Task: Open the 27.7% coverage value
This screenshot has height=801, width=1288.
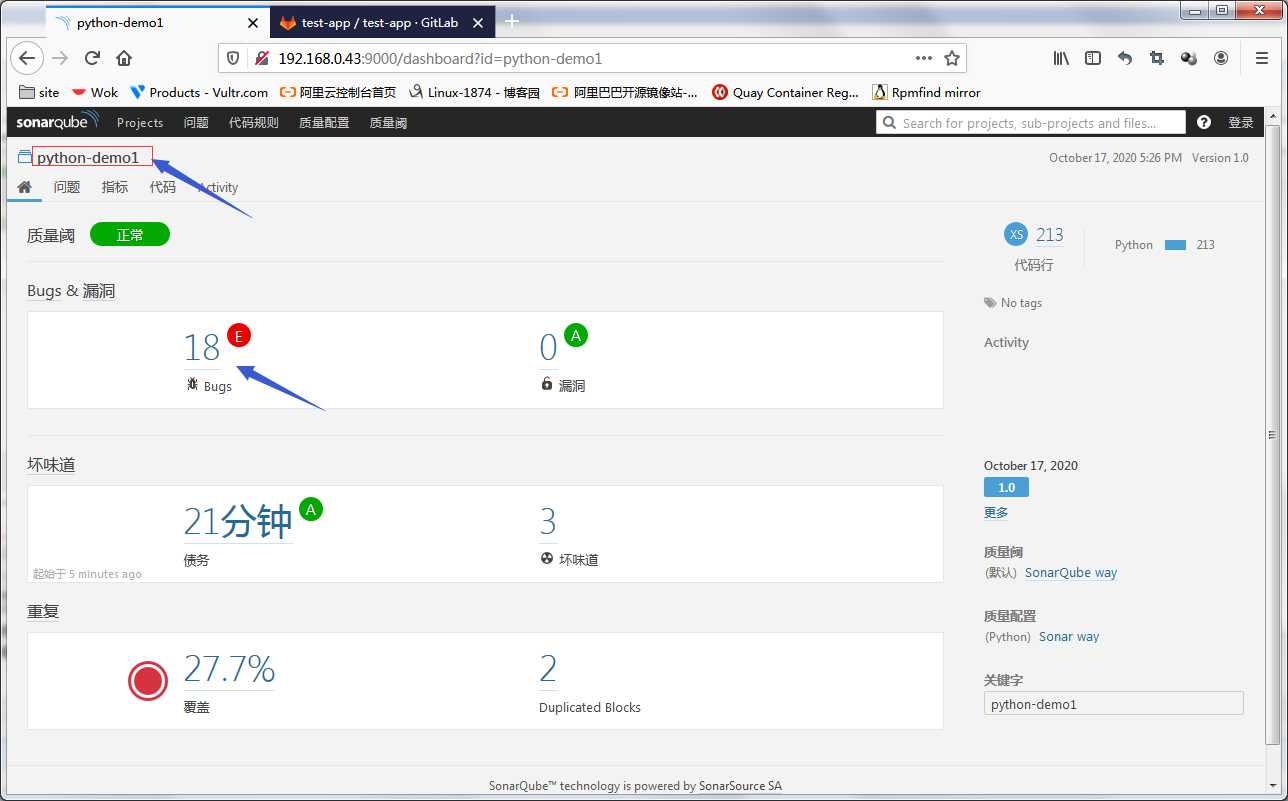Action: [229, 669]
